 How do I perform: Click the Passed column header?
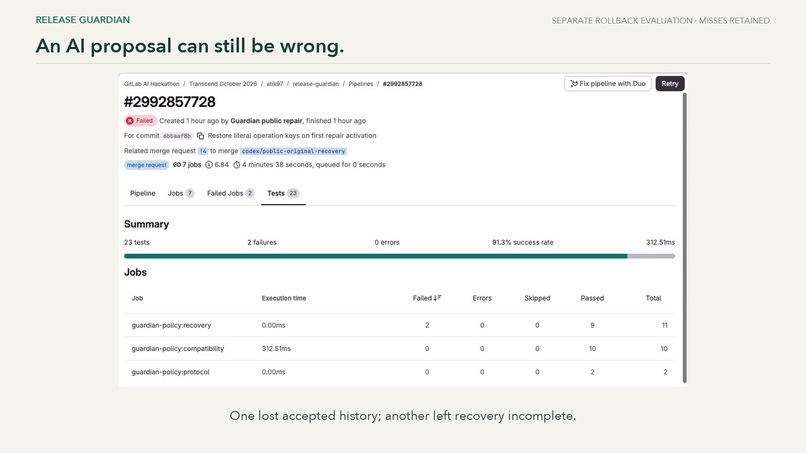click(592, 298)
